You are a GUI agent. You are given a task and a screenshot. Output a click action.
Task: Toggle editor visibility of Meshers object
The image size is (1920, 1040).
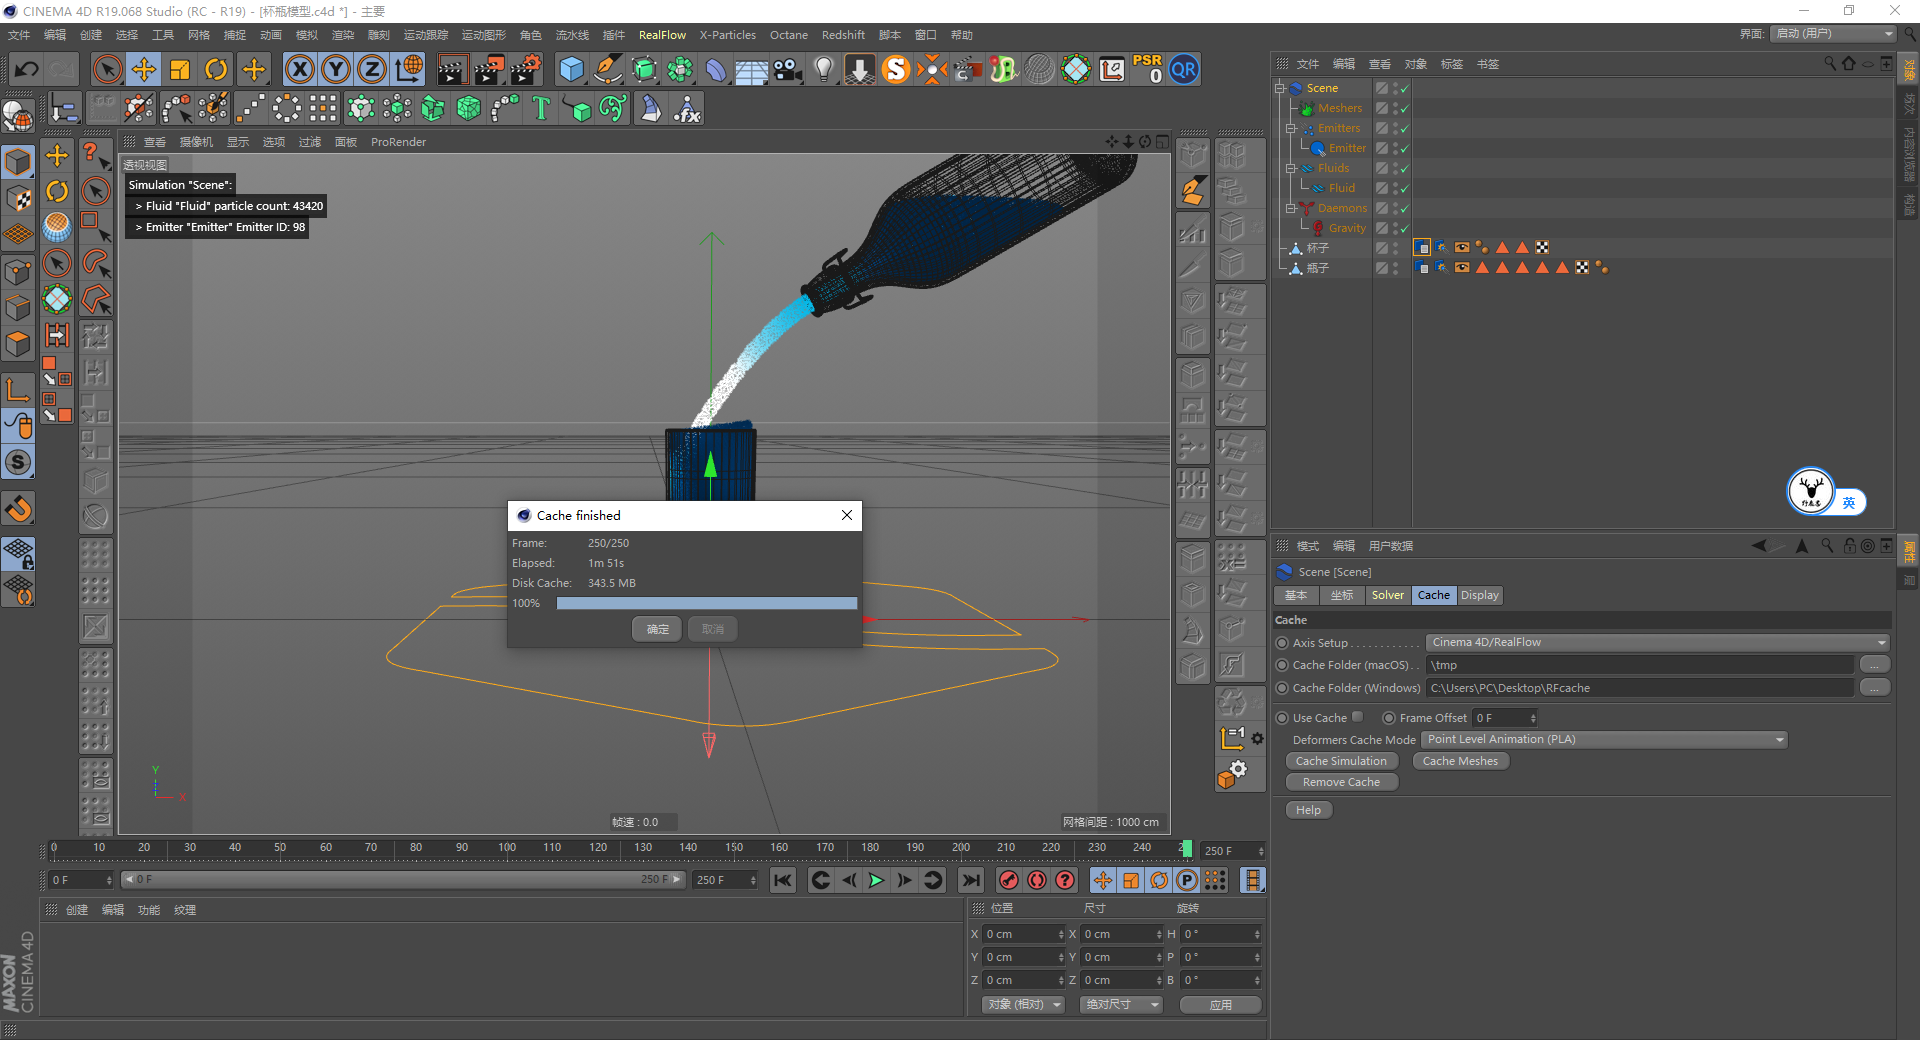coord(1396,105)
